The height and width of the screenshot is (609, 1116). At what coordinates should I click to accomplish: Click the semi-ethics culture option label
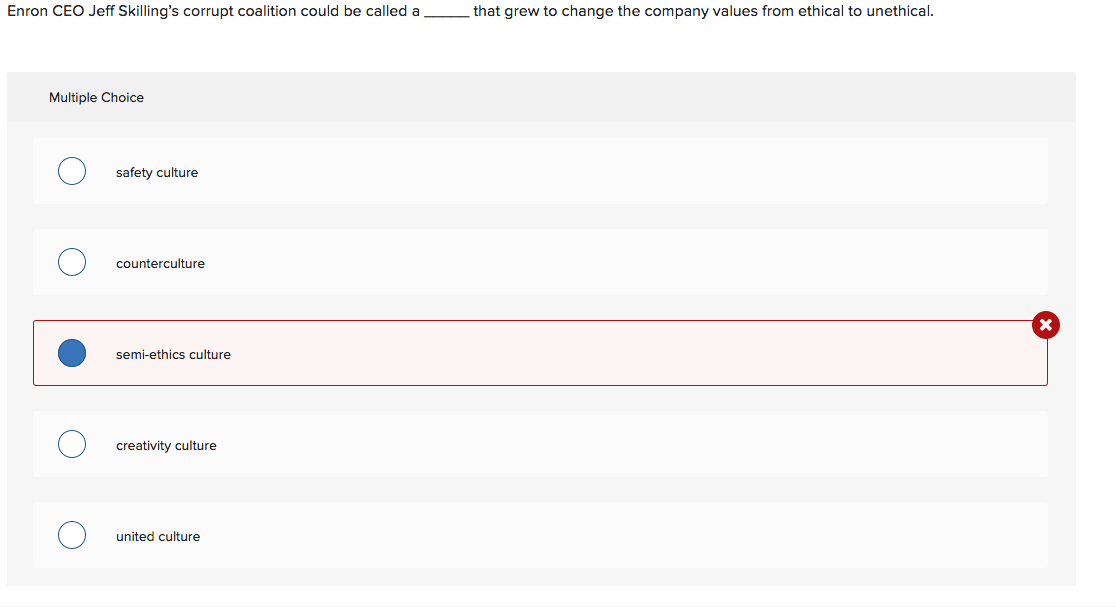coord(173,354)
